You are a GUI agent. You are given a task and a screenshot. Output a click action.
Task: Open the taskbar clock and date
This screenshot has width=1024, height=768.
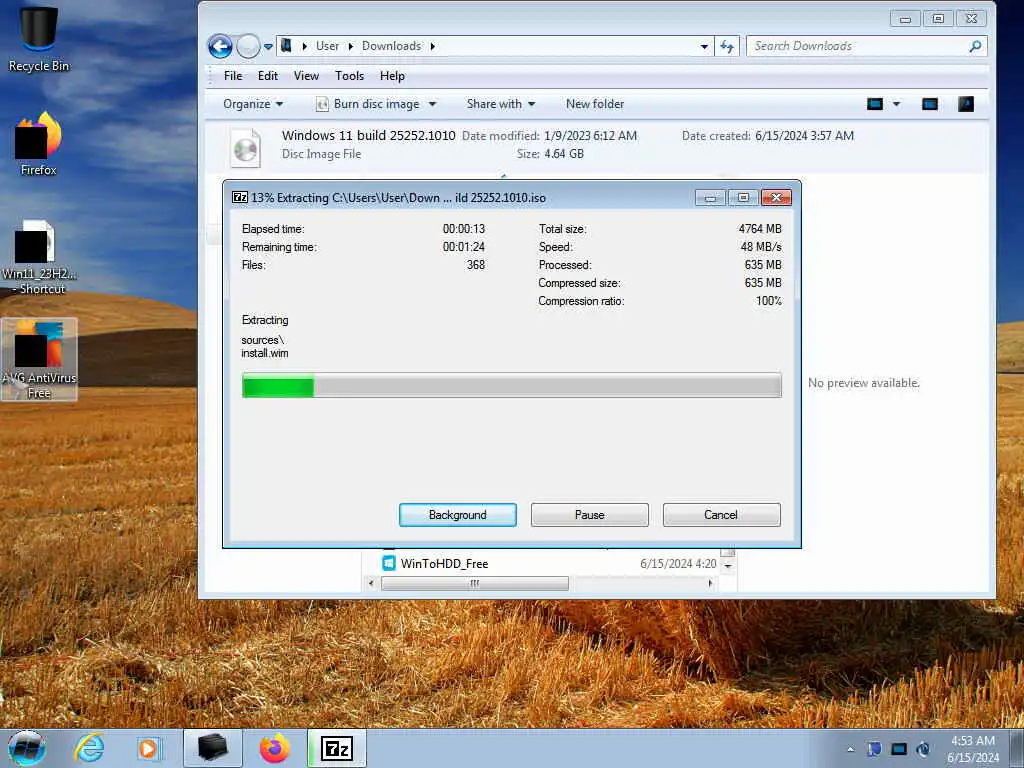973,749
